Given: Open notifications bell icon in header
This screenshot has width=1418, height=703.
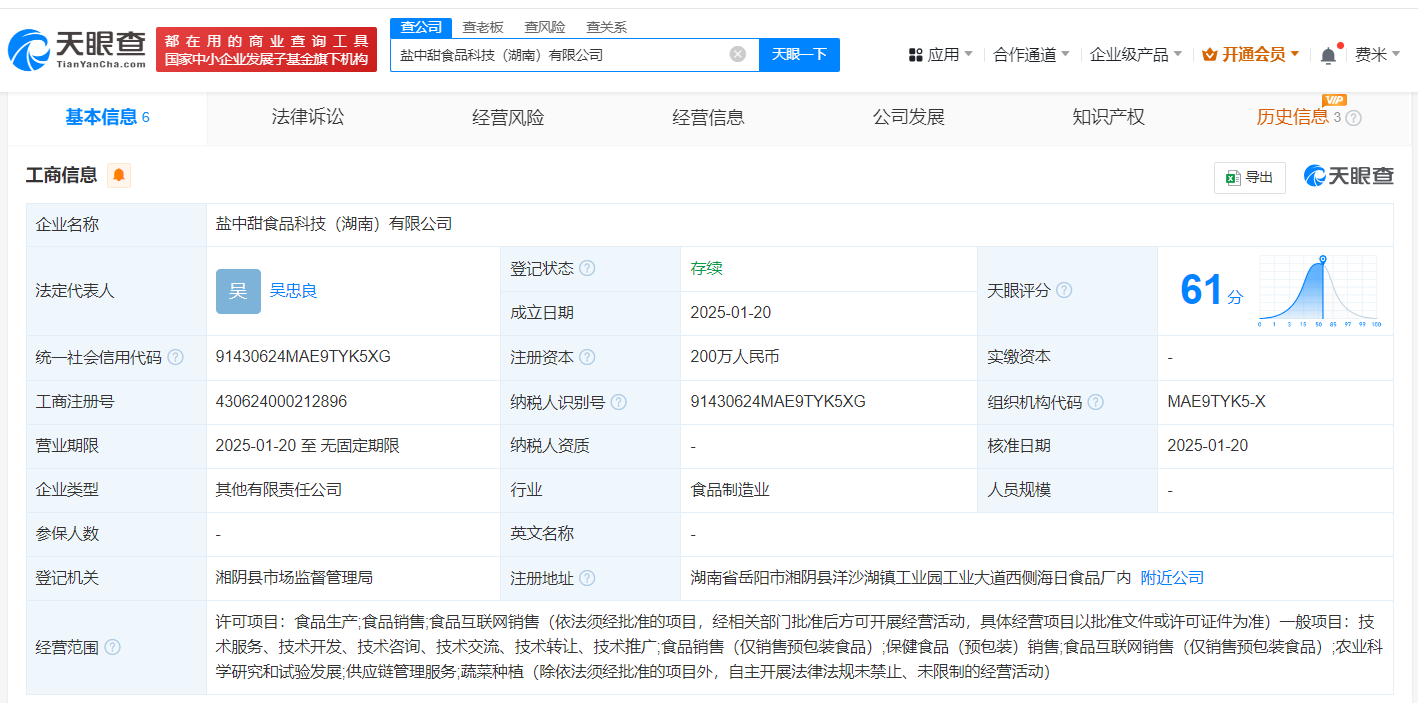Looking at the screenshot, I should [1328, 55].
